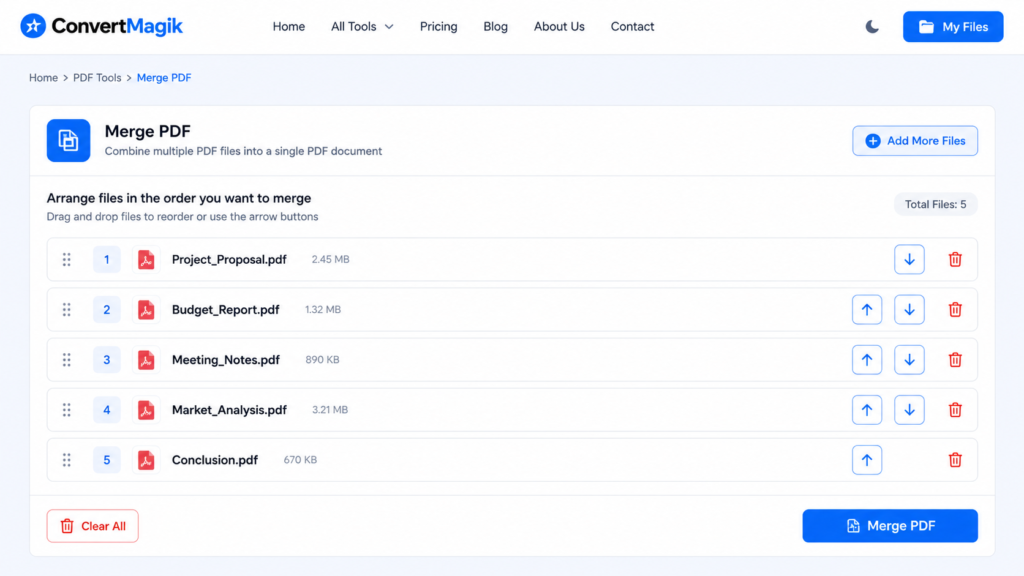Image resolution: width=1024 pixels, height=576 pixels.
Task: Select the Market_Analysis.pdf file name
Action: 229,410
